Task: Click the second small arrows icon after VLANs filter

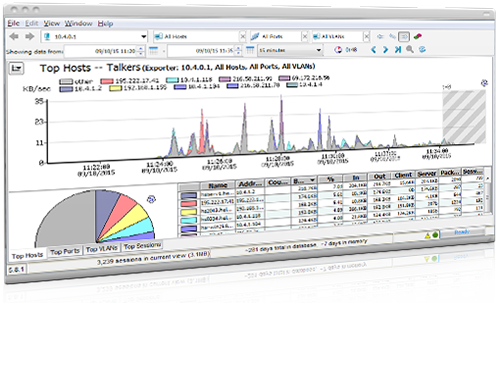Action: (392, 36)
